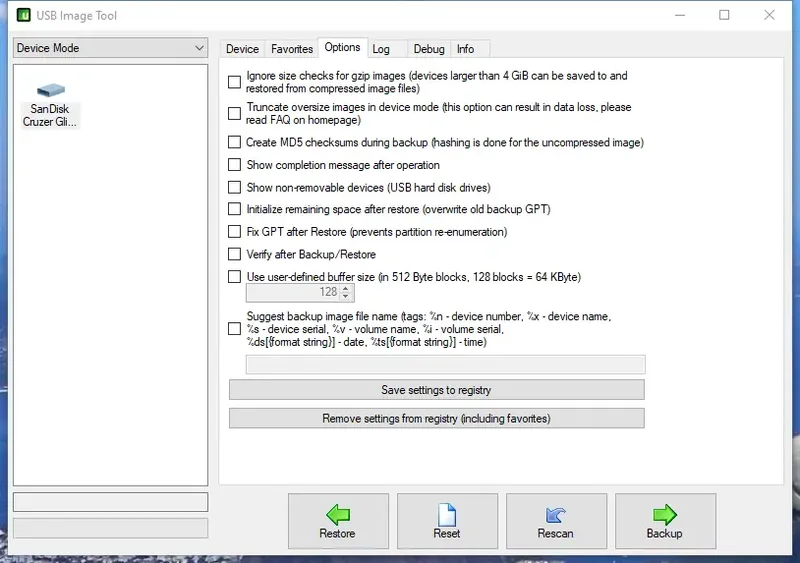The width and height of the screenshot is (800, 563).
Task: Toggle Truncate oversize images in device mode
Action: click(234, 113)
